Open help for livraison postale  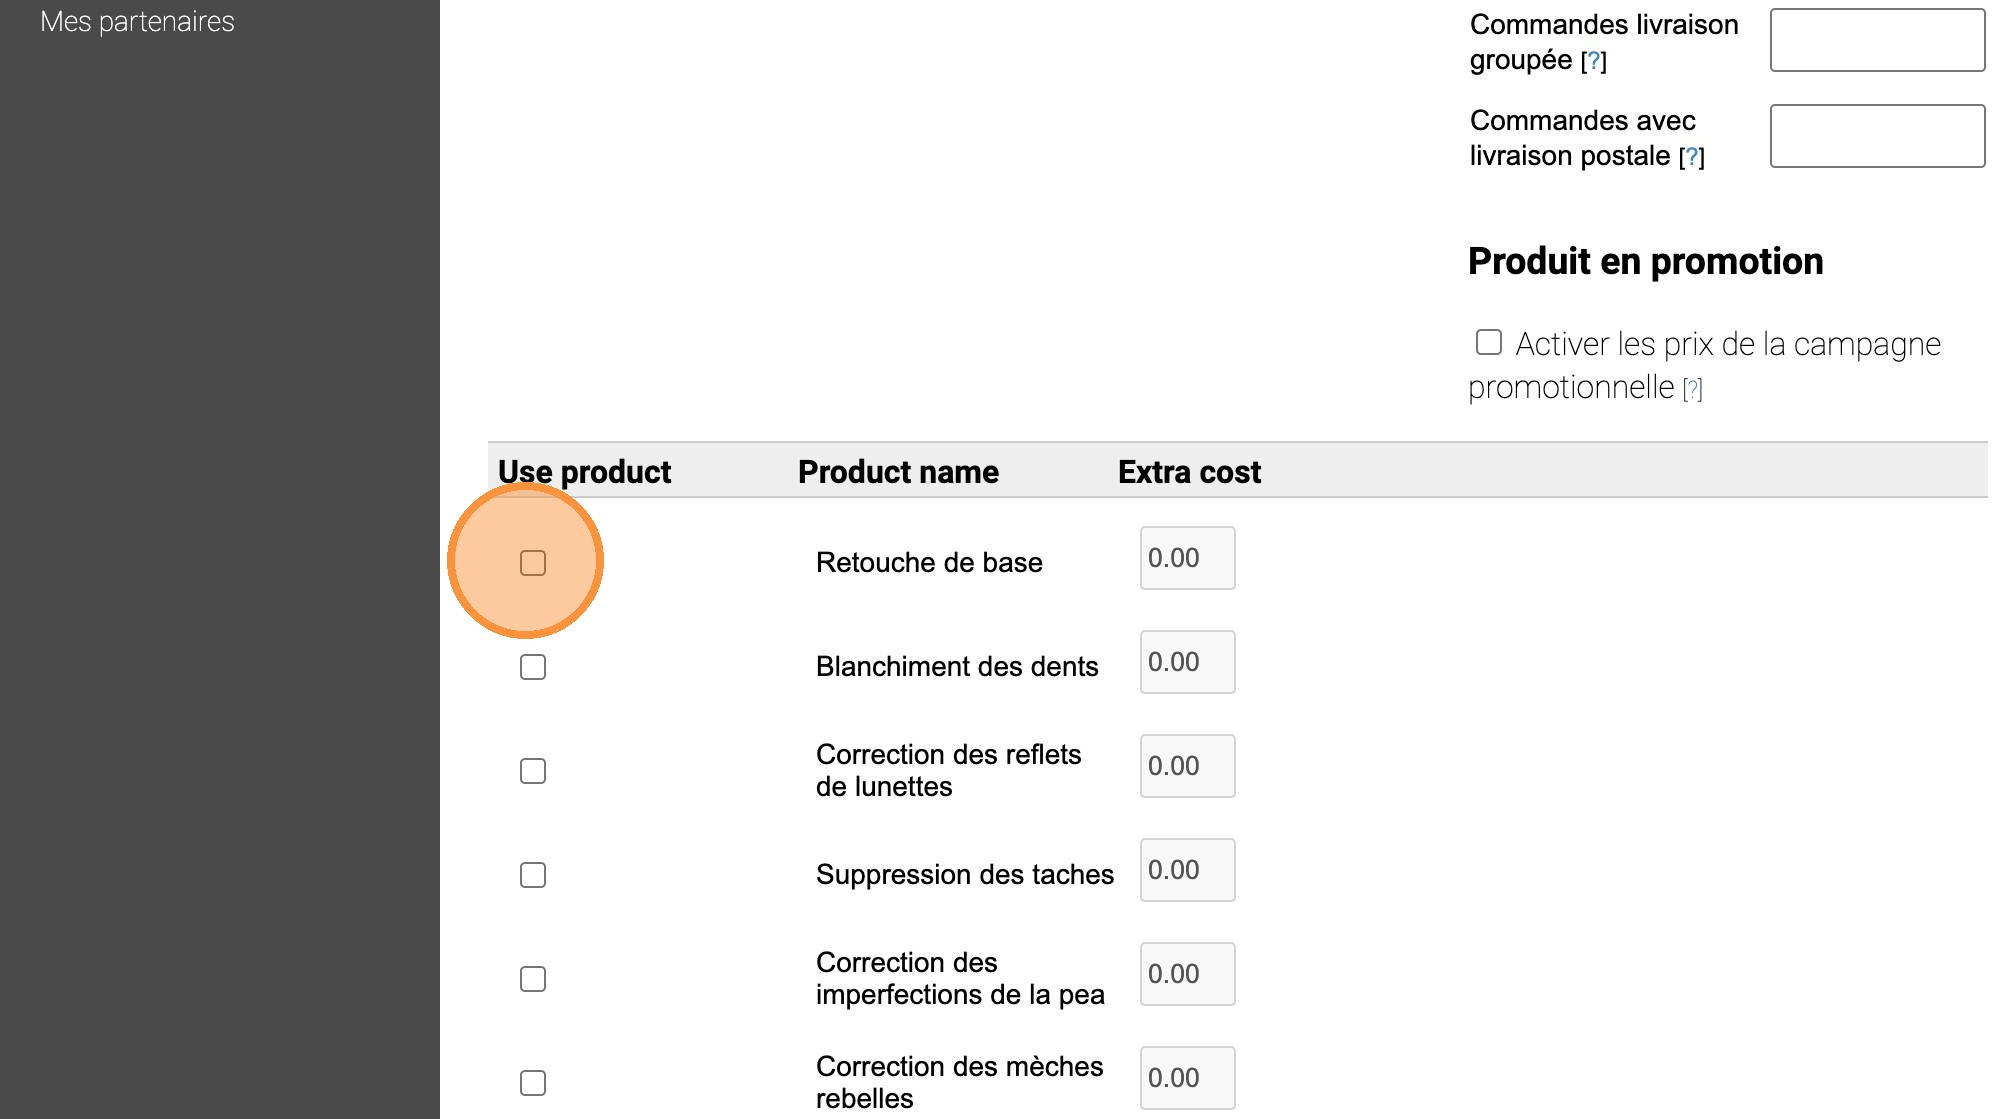[x=1692, y=157]
